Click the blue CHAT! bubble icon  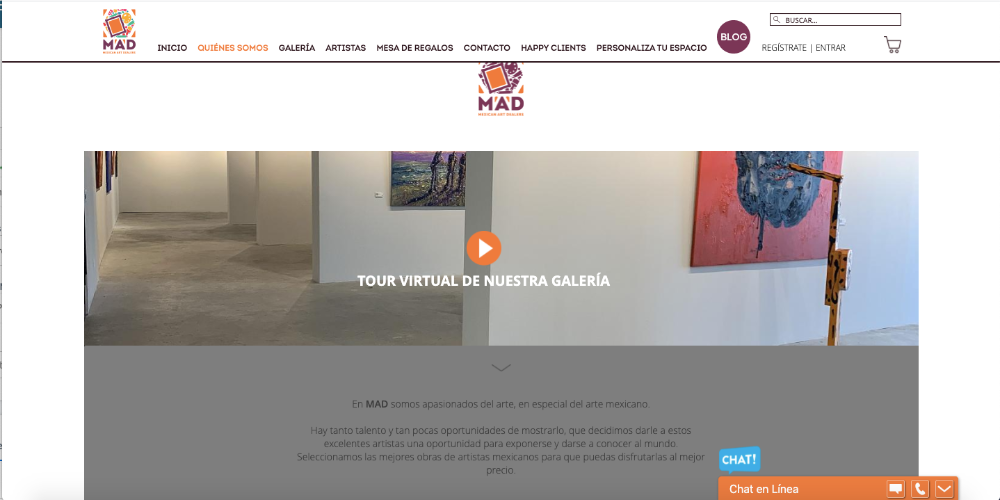740,460
